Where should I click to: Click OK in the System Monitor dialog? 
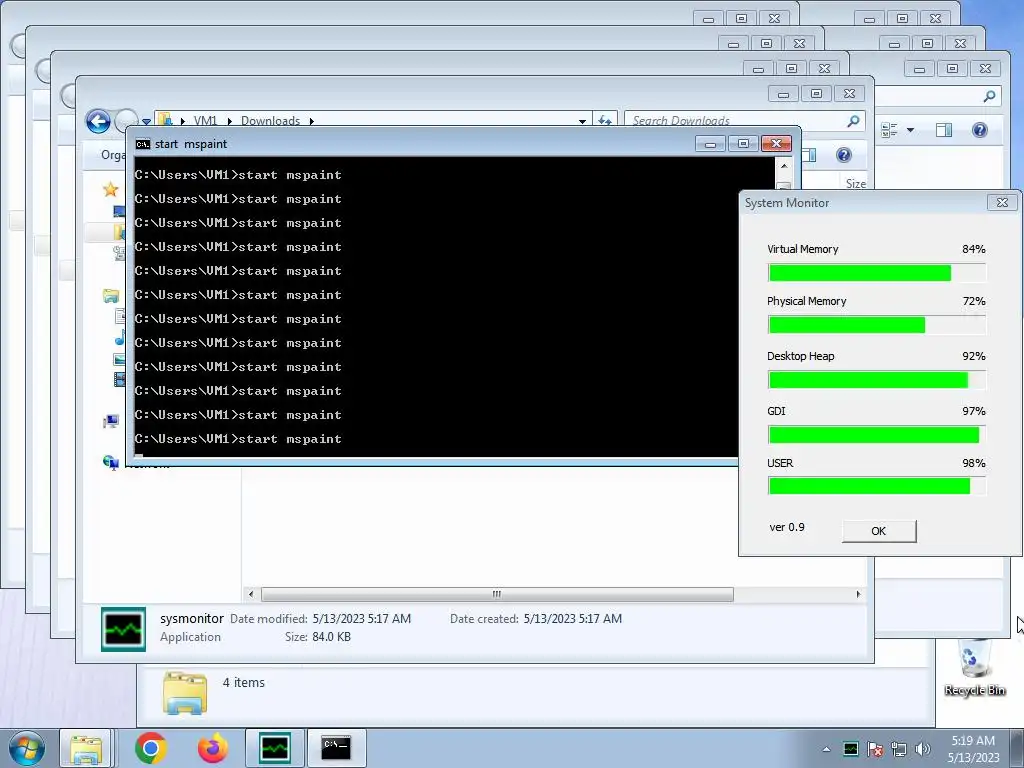coord(878,531)
